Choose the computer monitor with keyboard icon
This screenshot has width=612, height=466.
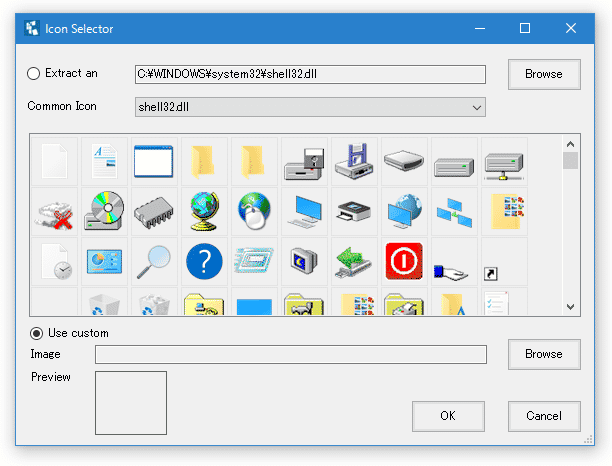coord(305,212)
